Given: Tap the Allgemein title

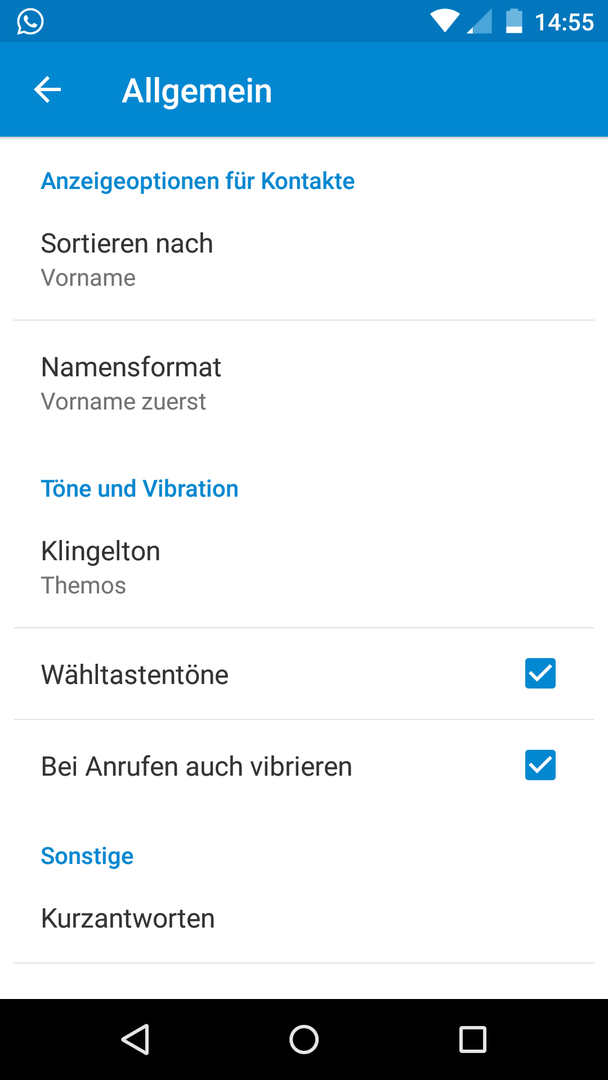Looking at the screenshot, I should [x=197, y=91].
